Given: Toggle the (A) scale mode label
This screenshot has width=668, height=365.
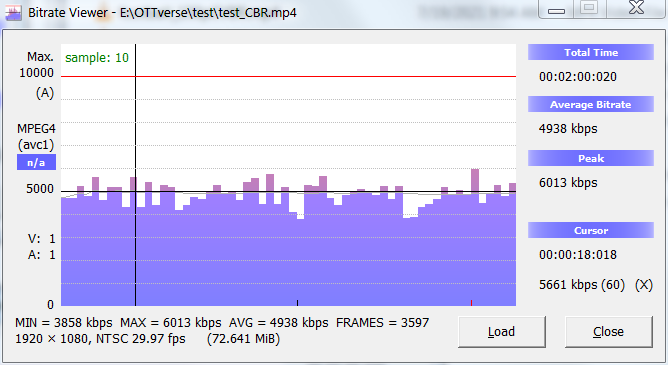Looking at the screenshot, I should point(45,93).
